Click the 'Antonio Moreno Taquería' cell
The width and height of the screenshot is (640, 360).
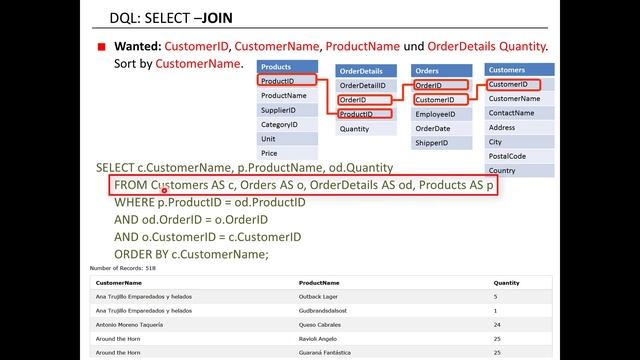129,325
